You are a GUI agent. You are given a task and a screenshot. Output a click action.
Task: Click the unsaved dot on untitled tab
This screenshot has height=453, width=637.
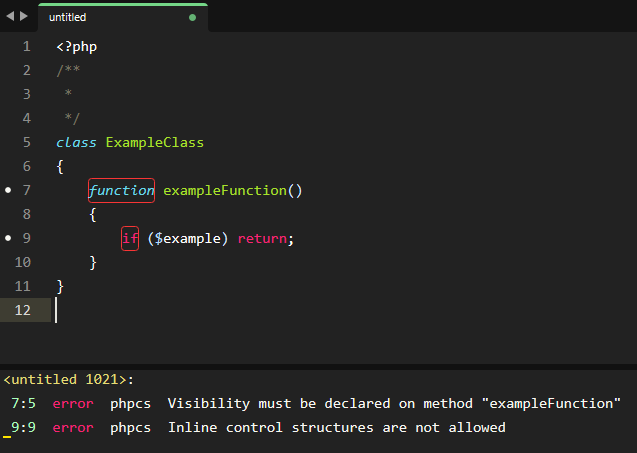(193, 17)
